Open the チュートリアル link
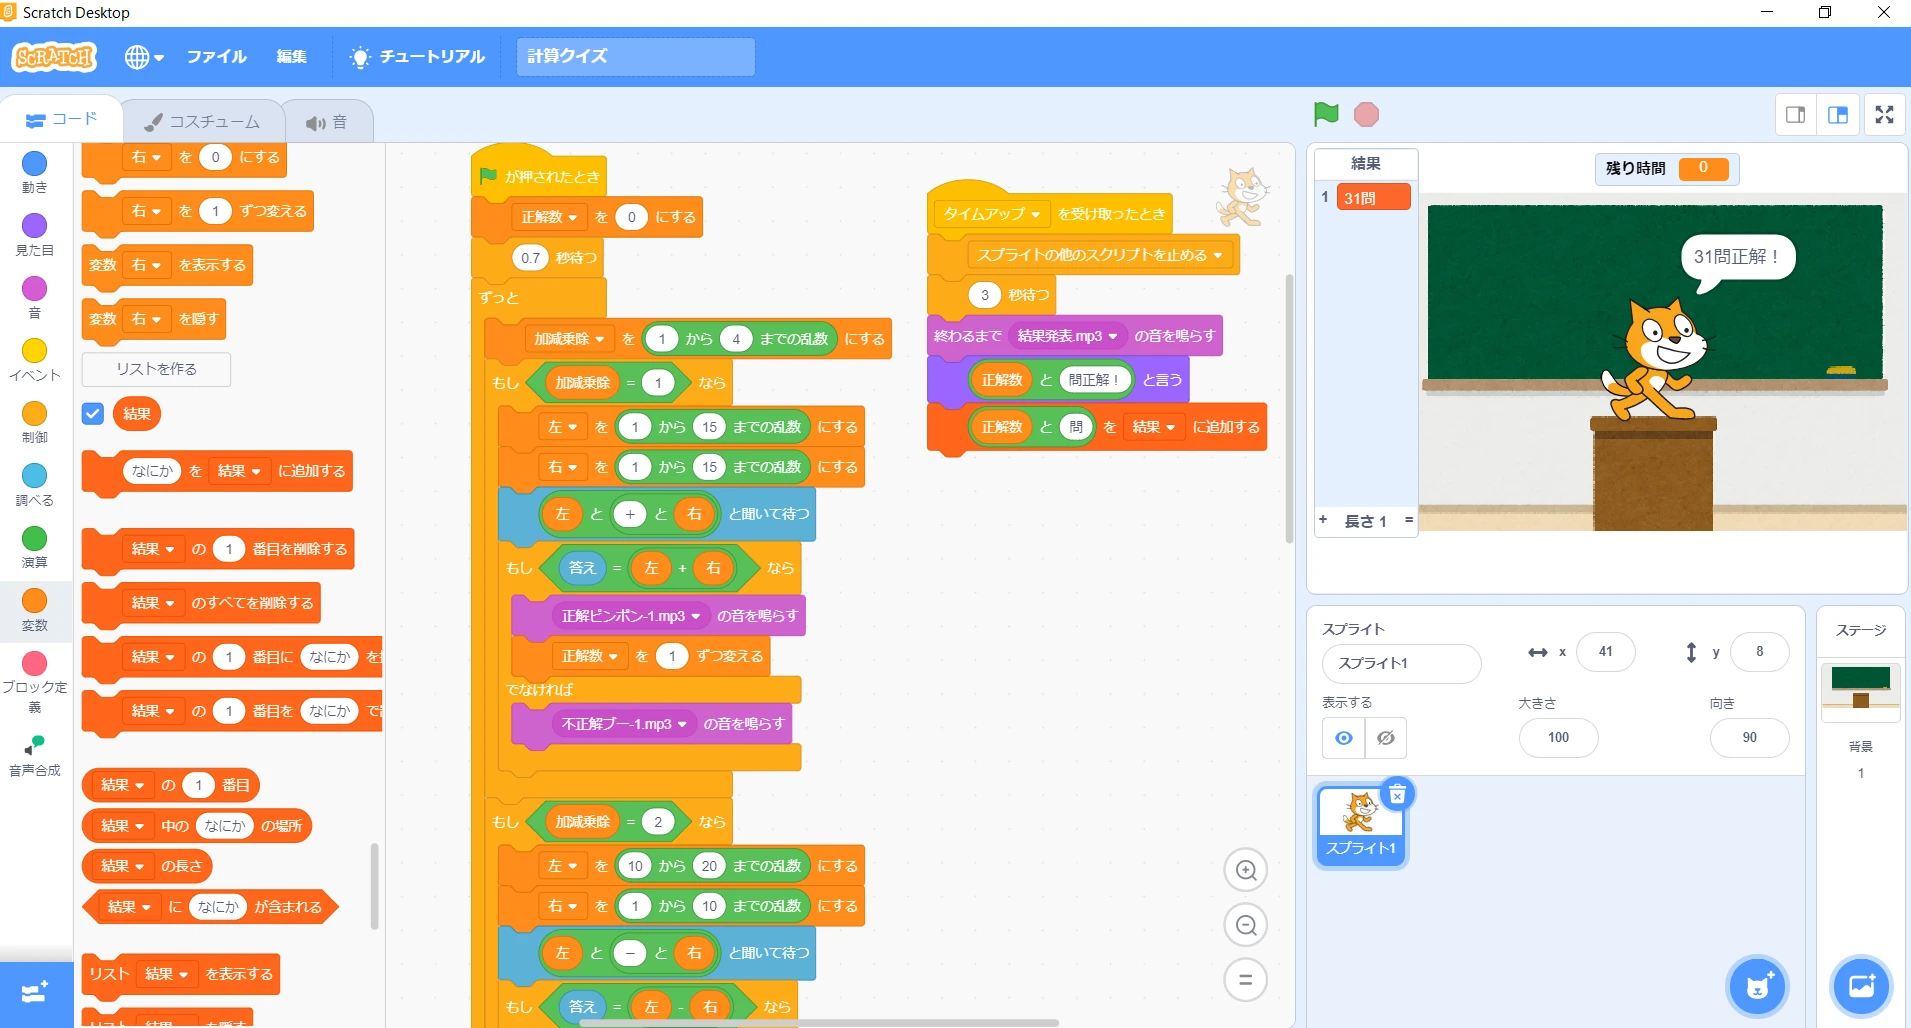The image size is (1911, 1028). (417, 57)
